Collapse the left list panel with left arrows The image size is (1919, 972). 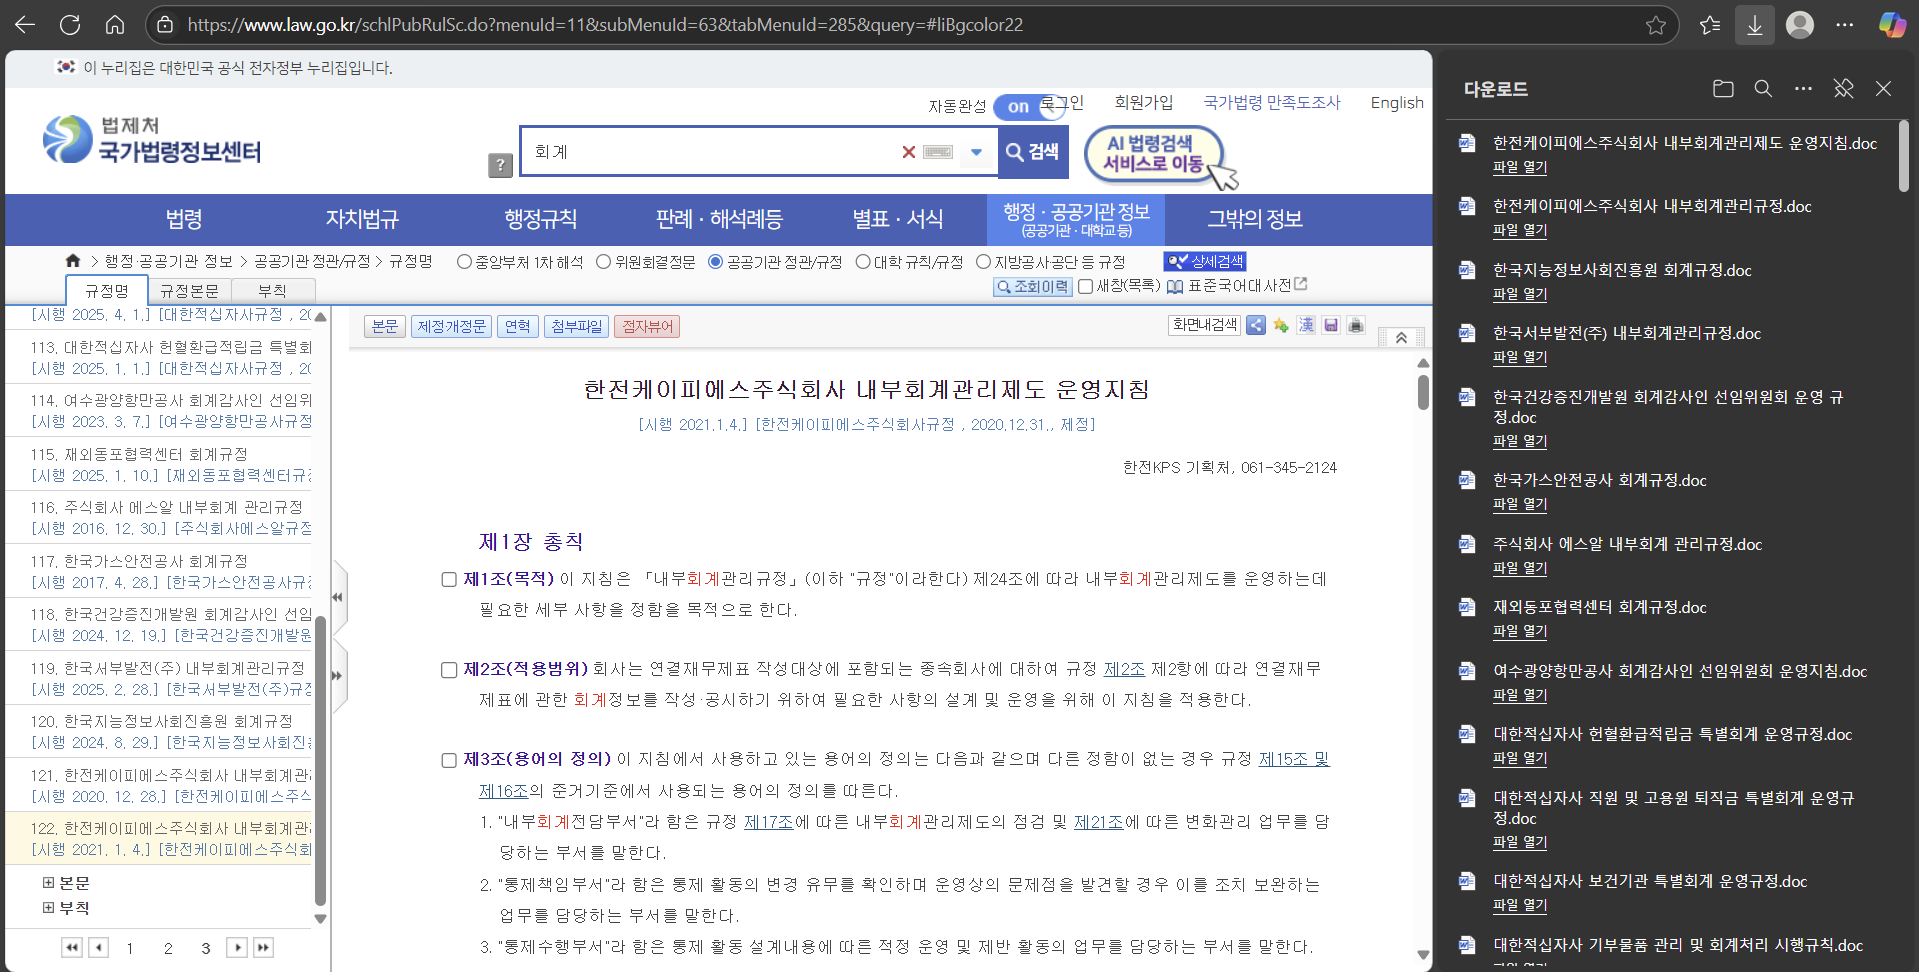[x=338, y=597]
